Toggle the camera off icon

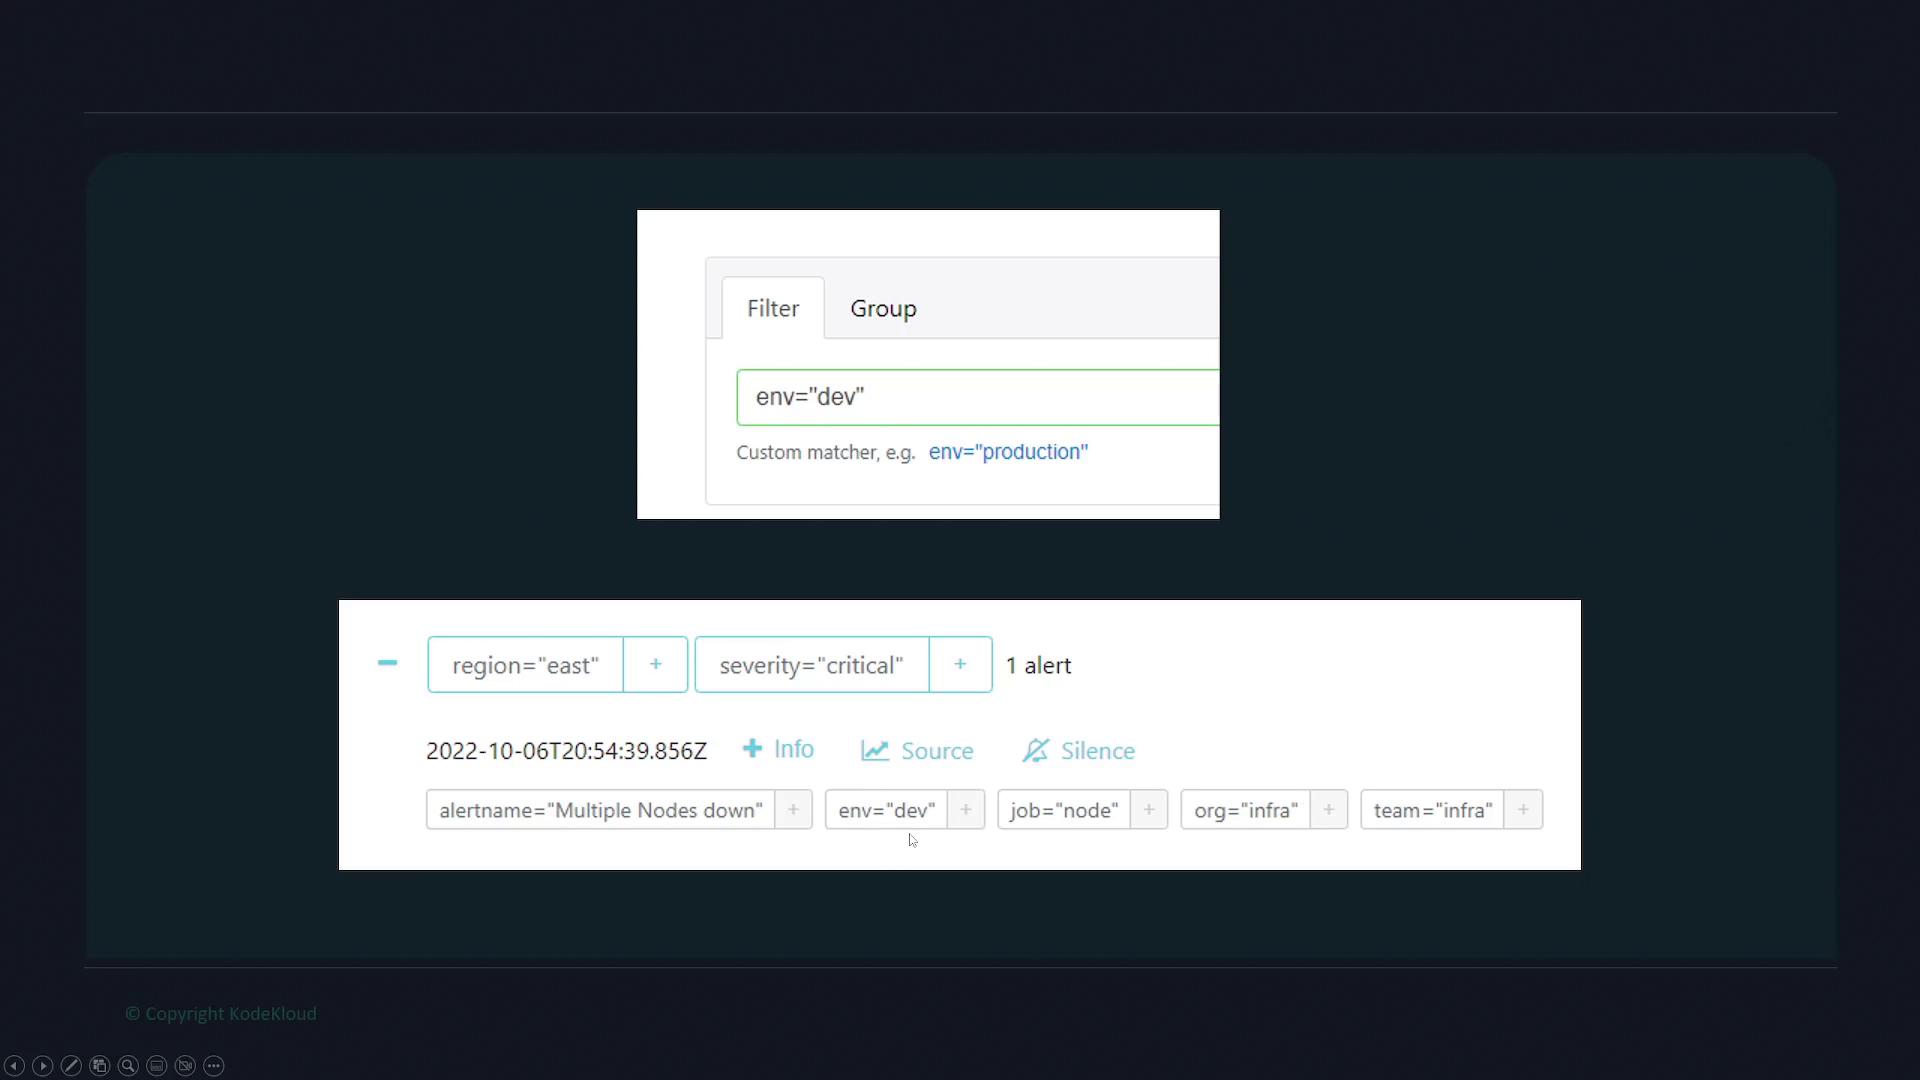tap(185, 1066)
